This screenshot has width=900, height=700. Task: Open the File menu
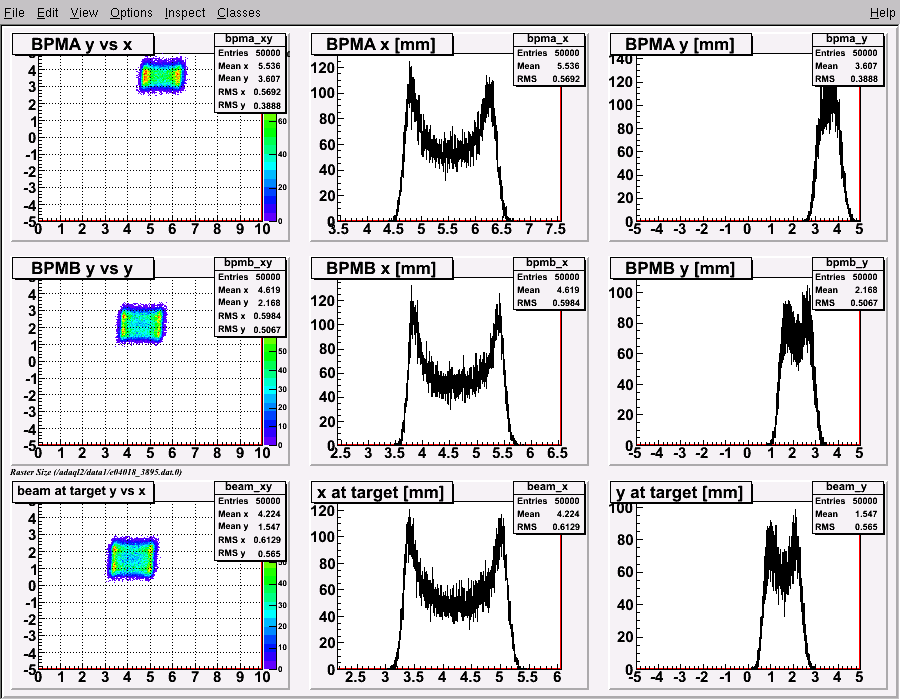(14, 13)
